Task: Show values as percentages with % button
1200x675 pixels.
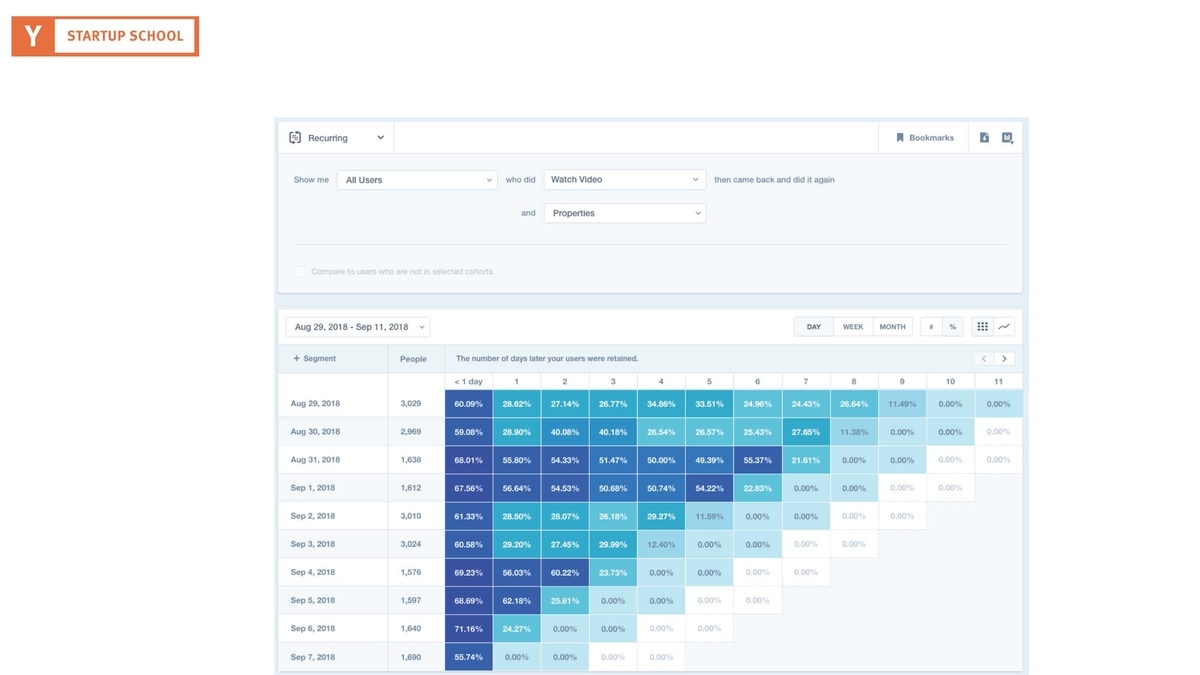Action: pyautogui.click(x=952, y=327)
